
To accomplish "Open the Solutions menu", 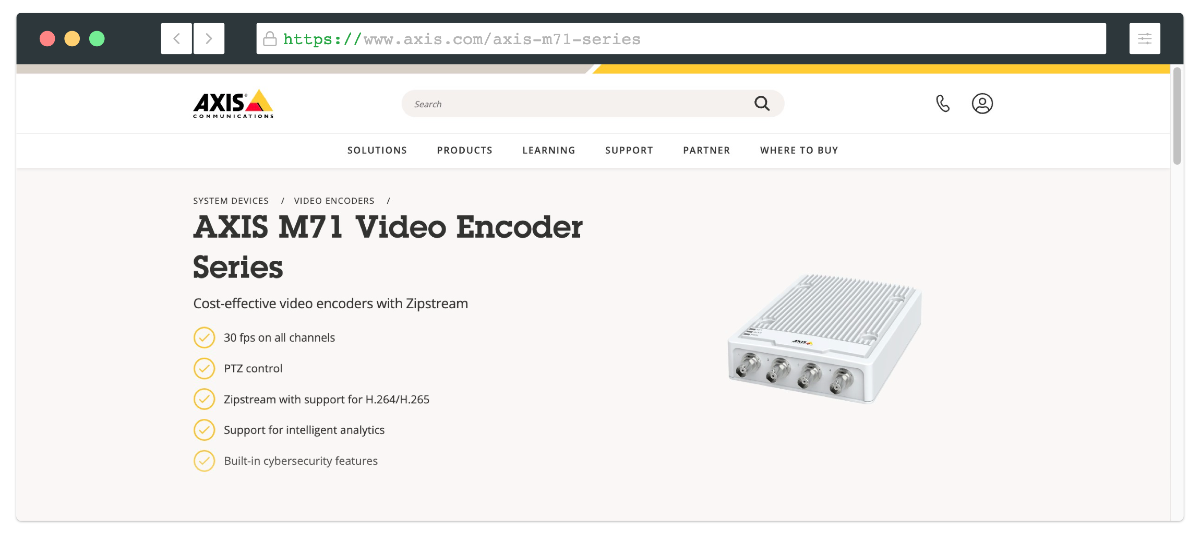I will coord(377,150).
